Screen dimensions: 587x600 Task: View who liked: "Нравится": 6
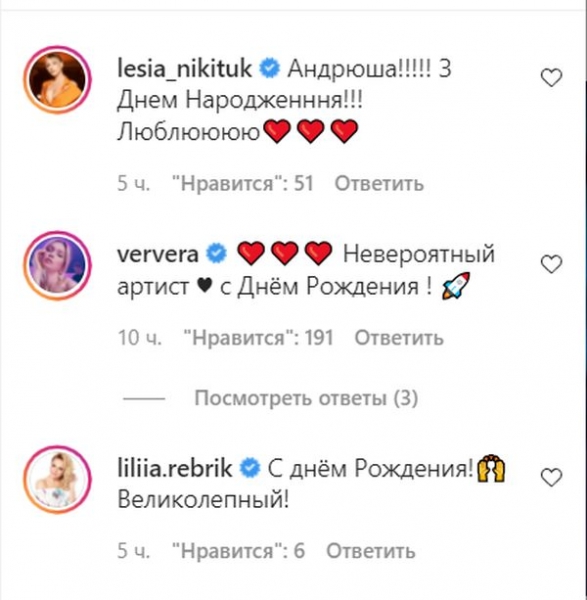coord(238,551)
